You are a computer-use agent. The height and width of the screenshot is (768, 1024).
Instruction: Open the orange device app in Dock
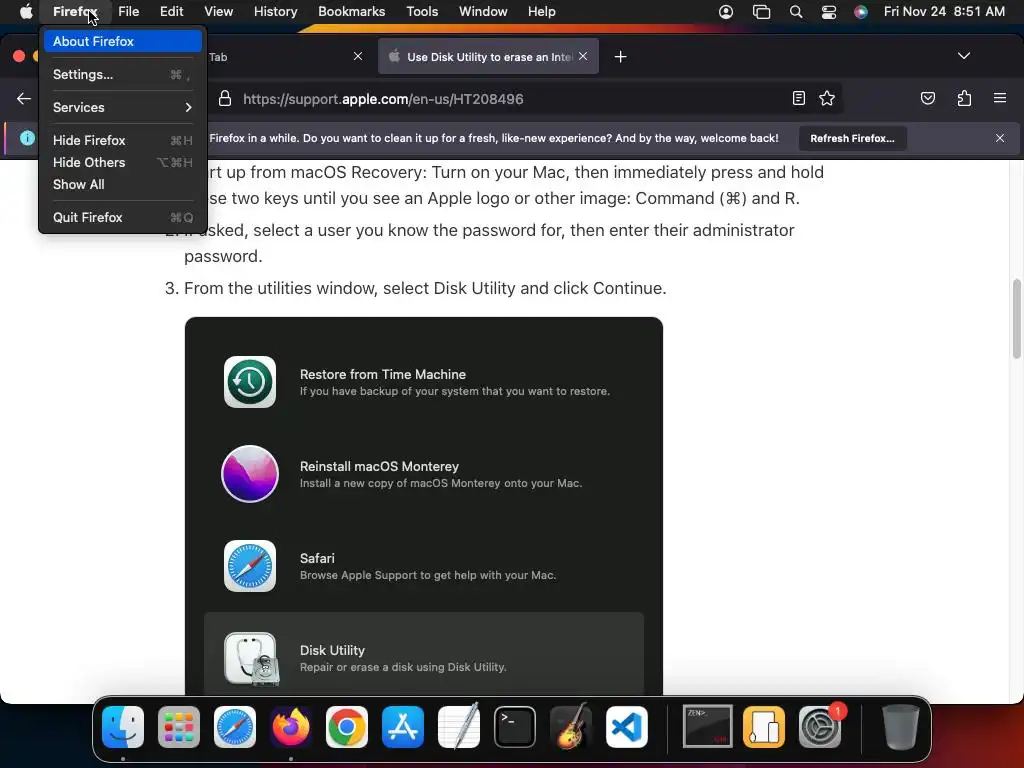764,727
